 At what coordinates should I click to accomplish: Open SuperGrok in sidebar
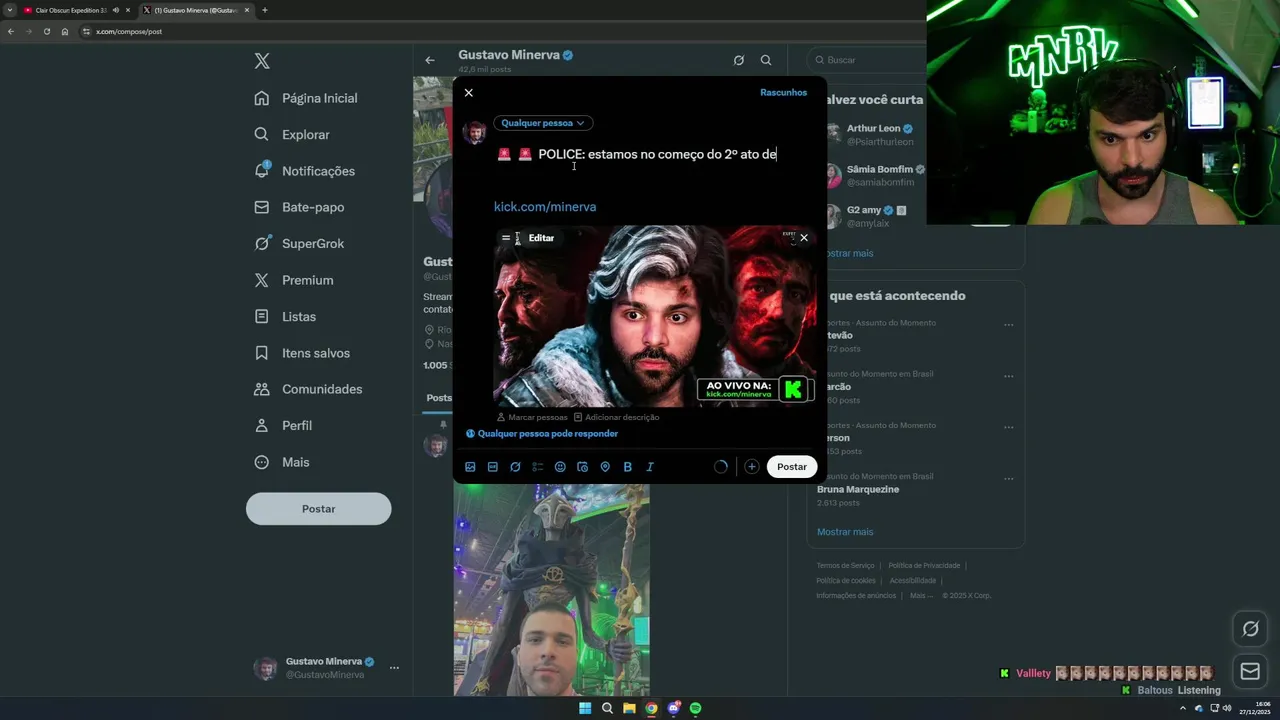[x=299, y=243]
